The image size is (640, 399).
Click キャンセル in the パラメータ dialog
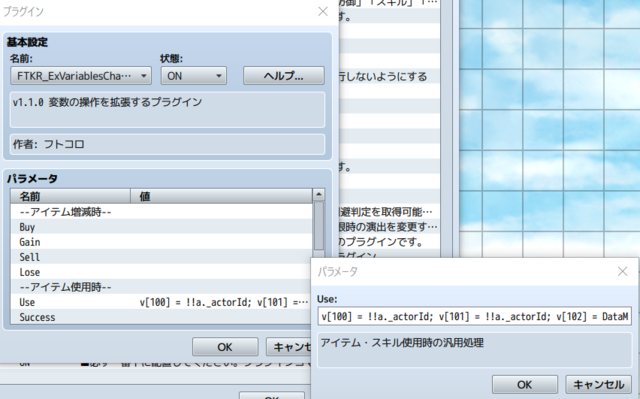tap(598, 384)
